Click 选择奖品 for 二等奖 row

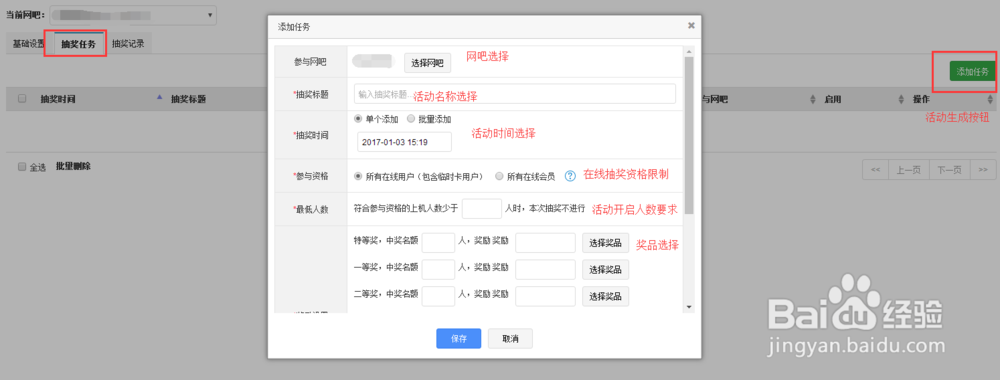tap(605, 296)
